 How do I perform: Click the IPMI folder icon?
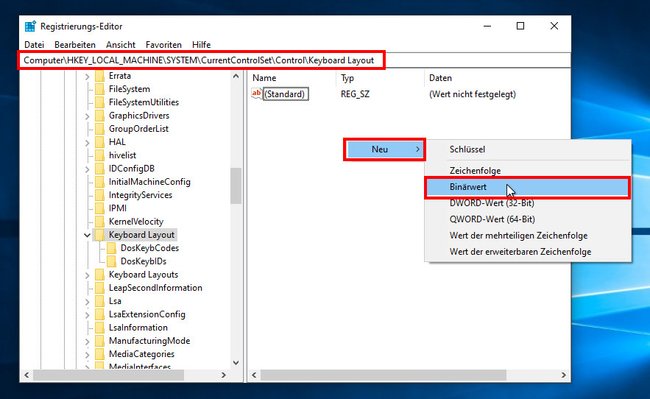click(x=99, y=208)
